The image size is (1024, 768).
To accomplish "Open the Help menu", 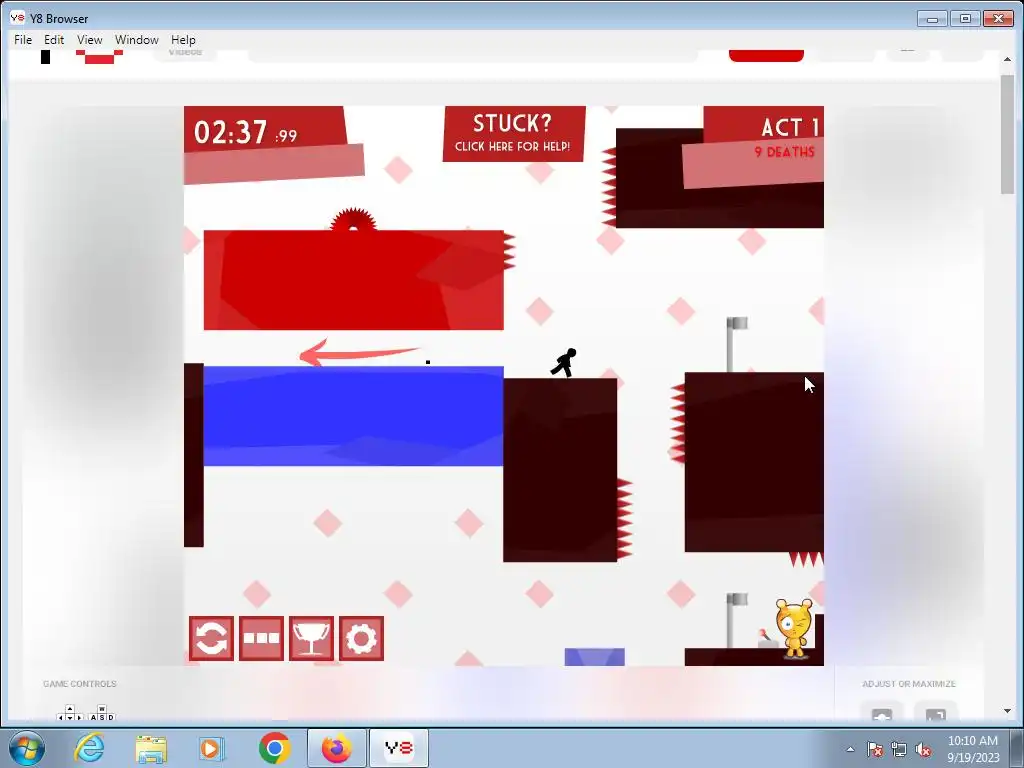I will [183, 40].
